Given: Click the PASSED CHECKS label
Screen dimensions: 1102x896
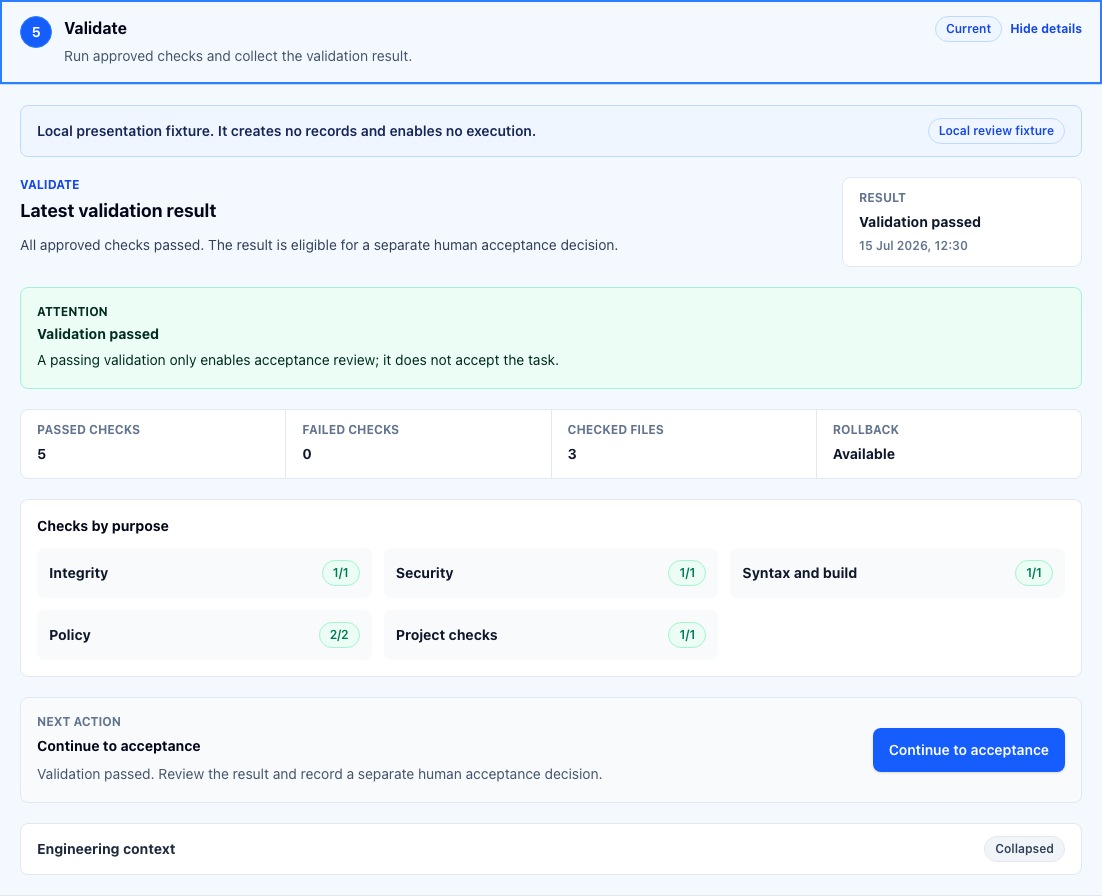Looking at the screenshot, I should coord(89,430).
